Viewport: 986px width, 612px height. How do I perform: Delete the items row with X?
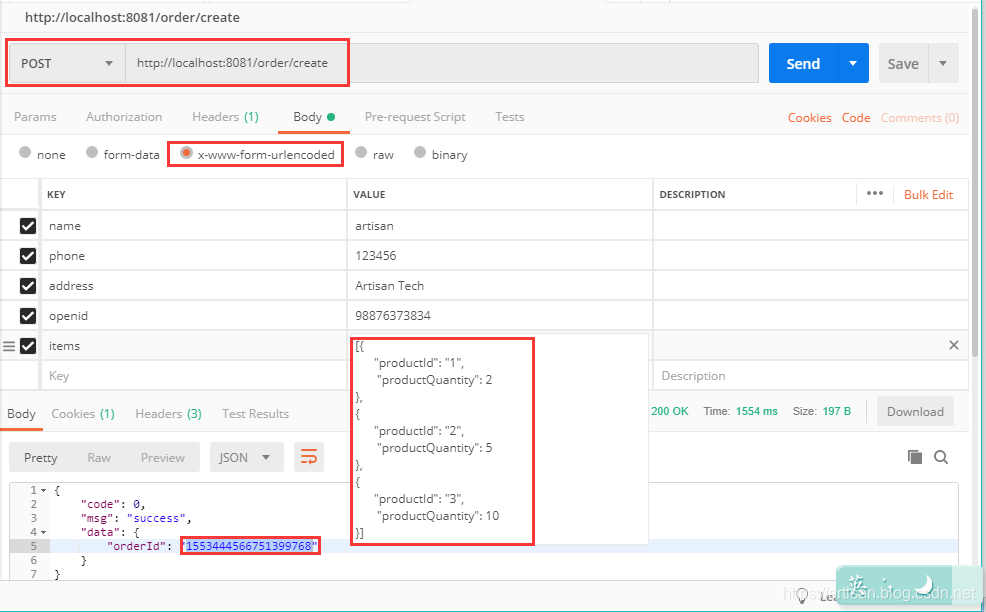pos(953,345)
